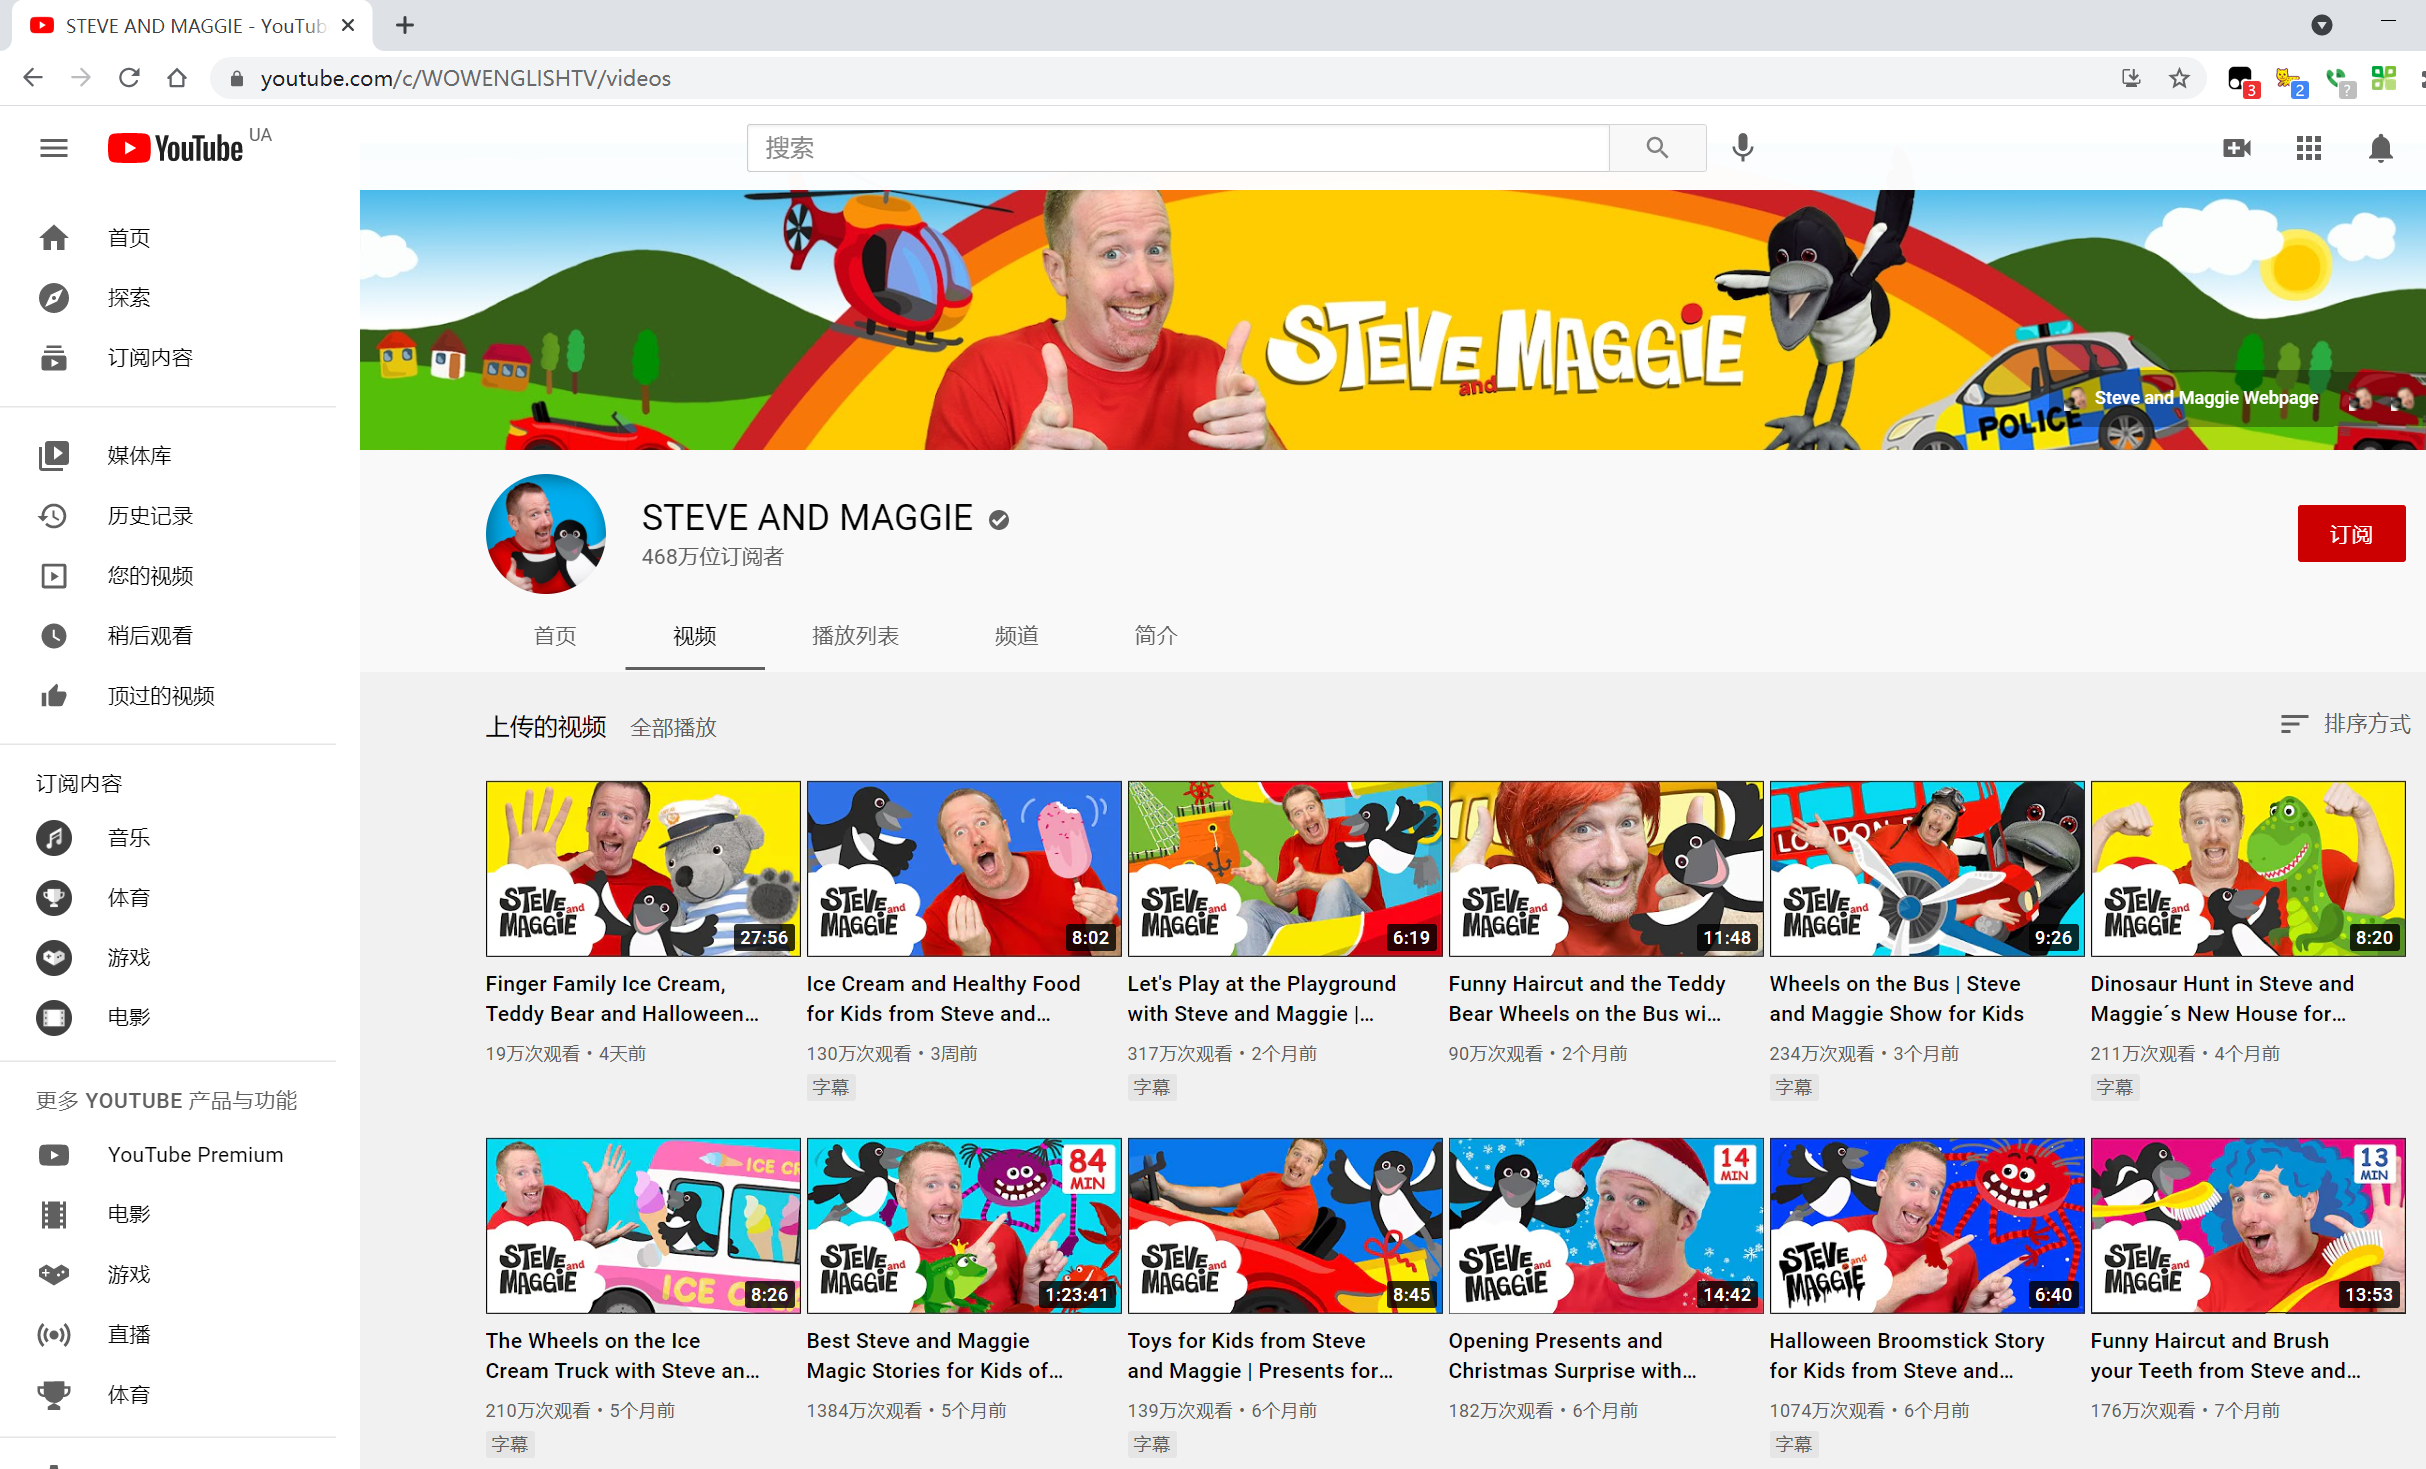Open Dinosaur Hunt in Steve and Maggie's video title
The height and width of the screenshot is (1469, 2426).
point(2222,999)
